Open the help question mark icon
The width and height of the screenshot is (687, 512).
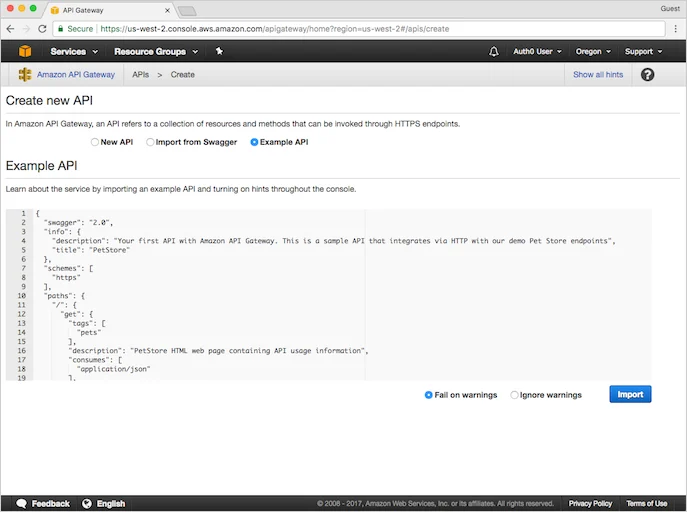[647, 74]
